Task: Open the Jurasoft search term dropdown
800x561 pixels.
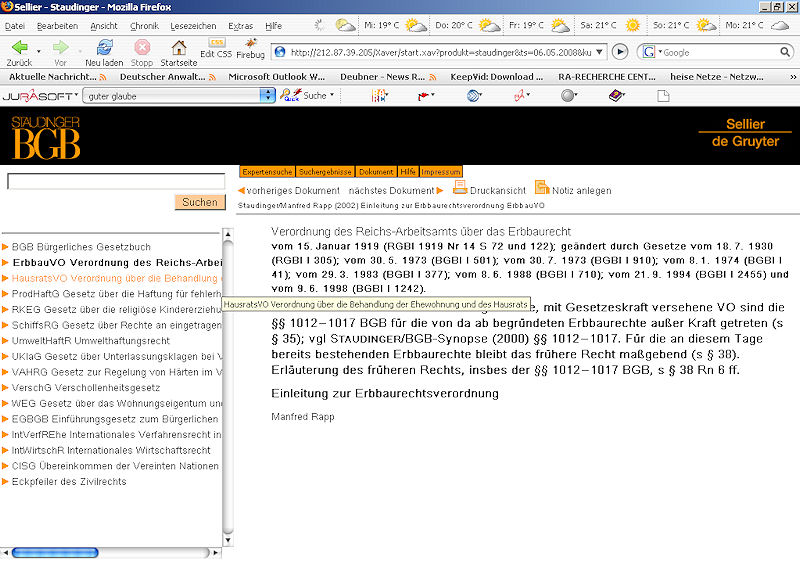Action: click(x=267, y=95)
